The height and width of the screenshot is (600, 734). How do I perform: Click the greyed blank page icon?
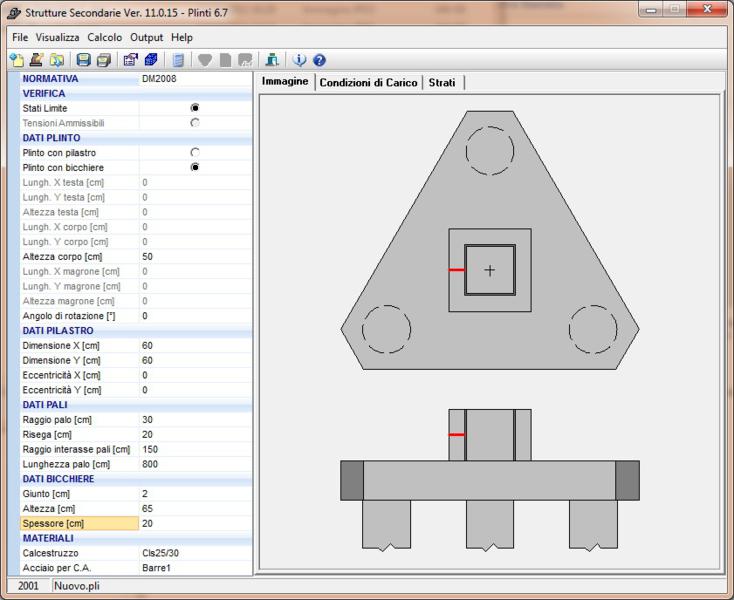(x=225, y=60)
